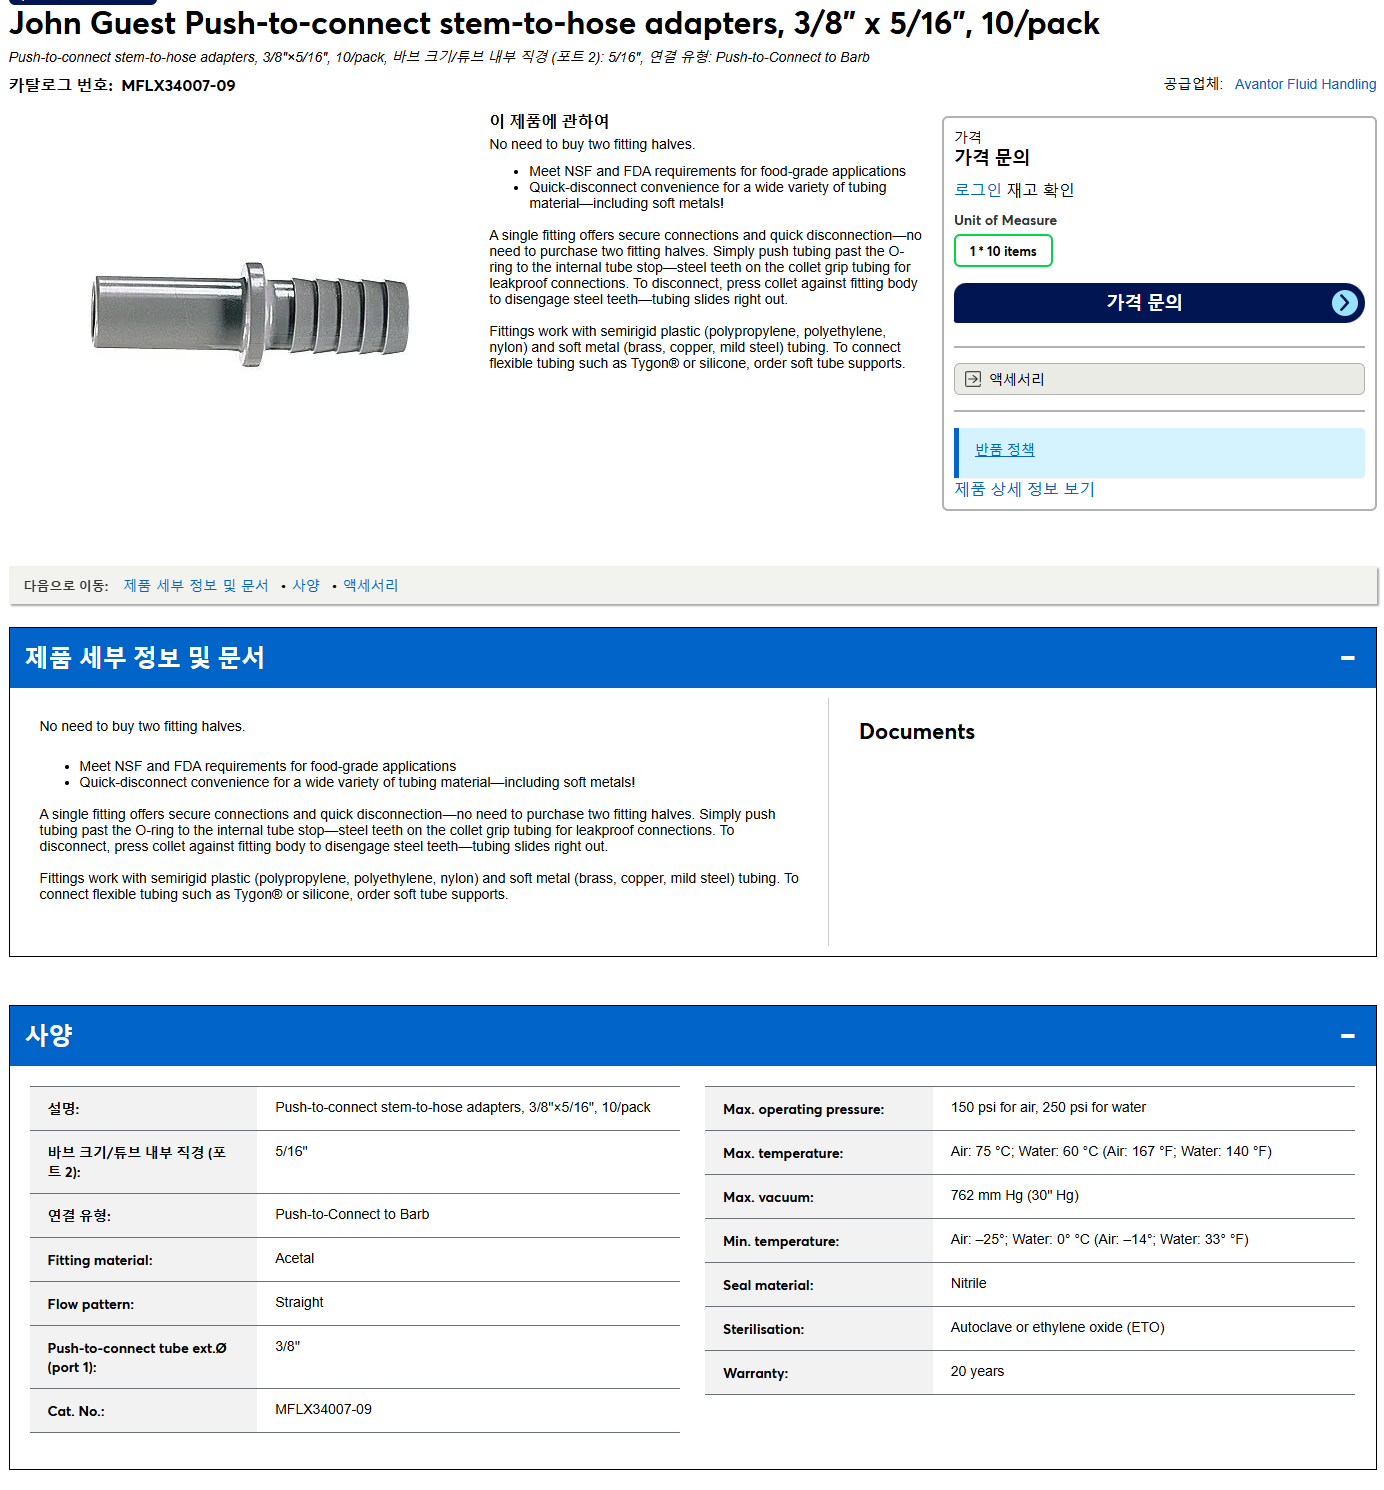Collapse the 사양 section with minus icon
The height and width of the screenshot is (1490, 1384).
click(x=1347, y=1036)
